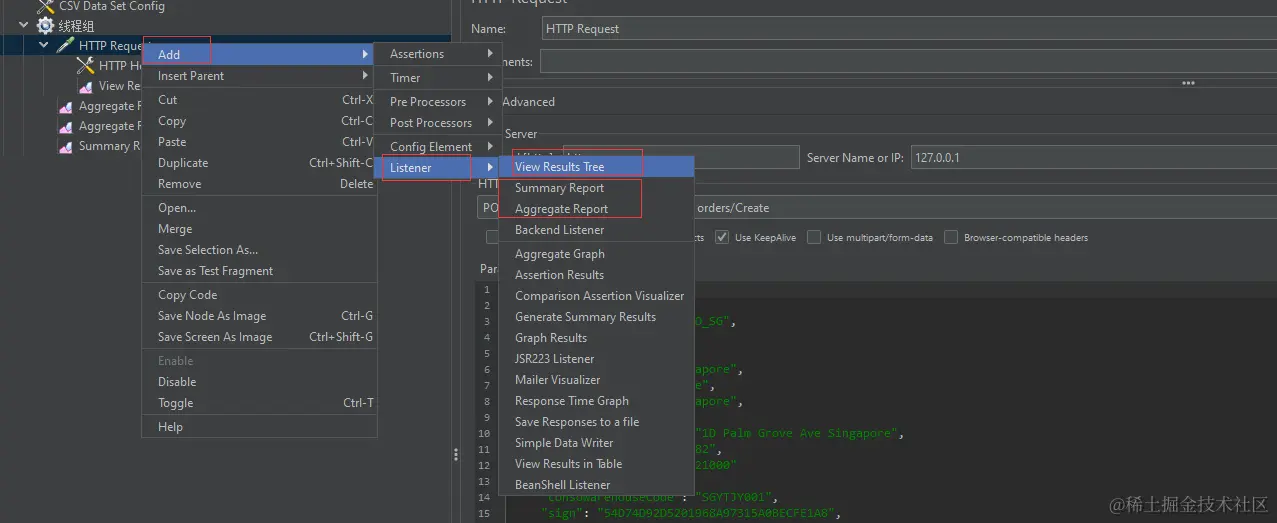
Task: Select the CSV Data Set Config icon
Action: pyautogui.click(x=45, y=6)
